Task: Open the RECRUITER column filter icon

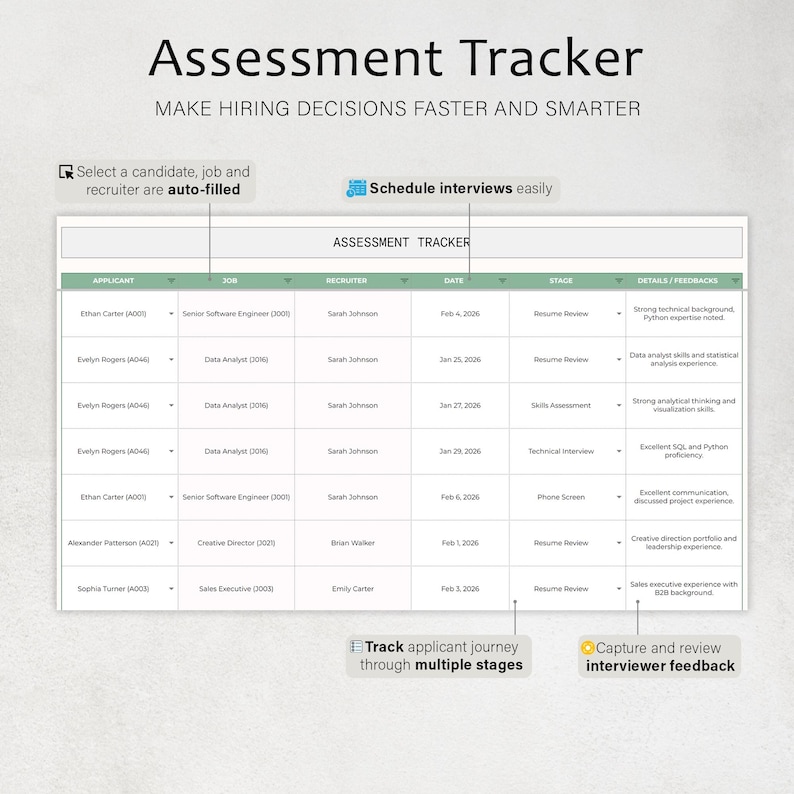Action: point(404,281)
